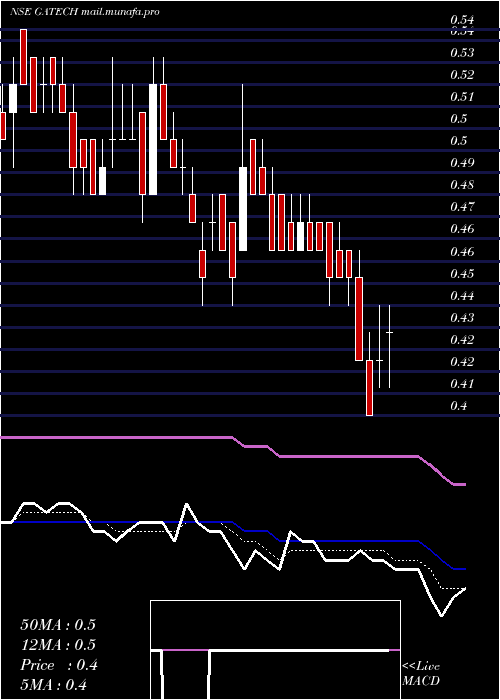The image size is (500, 700).
Task: Select the Price : 0.4 legend text
Action: pos(59,665)
